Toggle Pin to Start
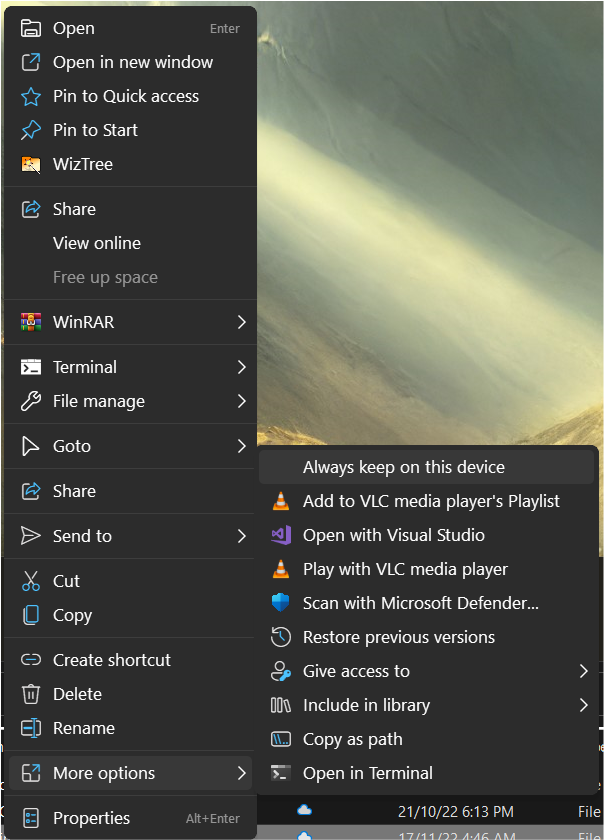604x840 pixels. (95, 130)
